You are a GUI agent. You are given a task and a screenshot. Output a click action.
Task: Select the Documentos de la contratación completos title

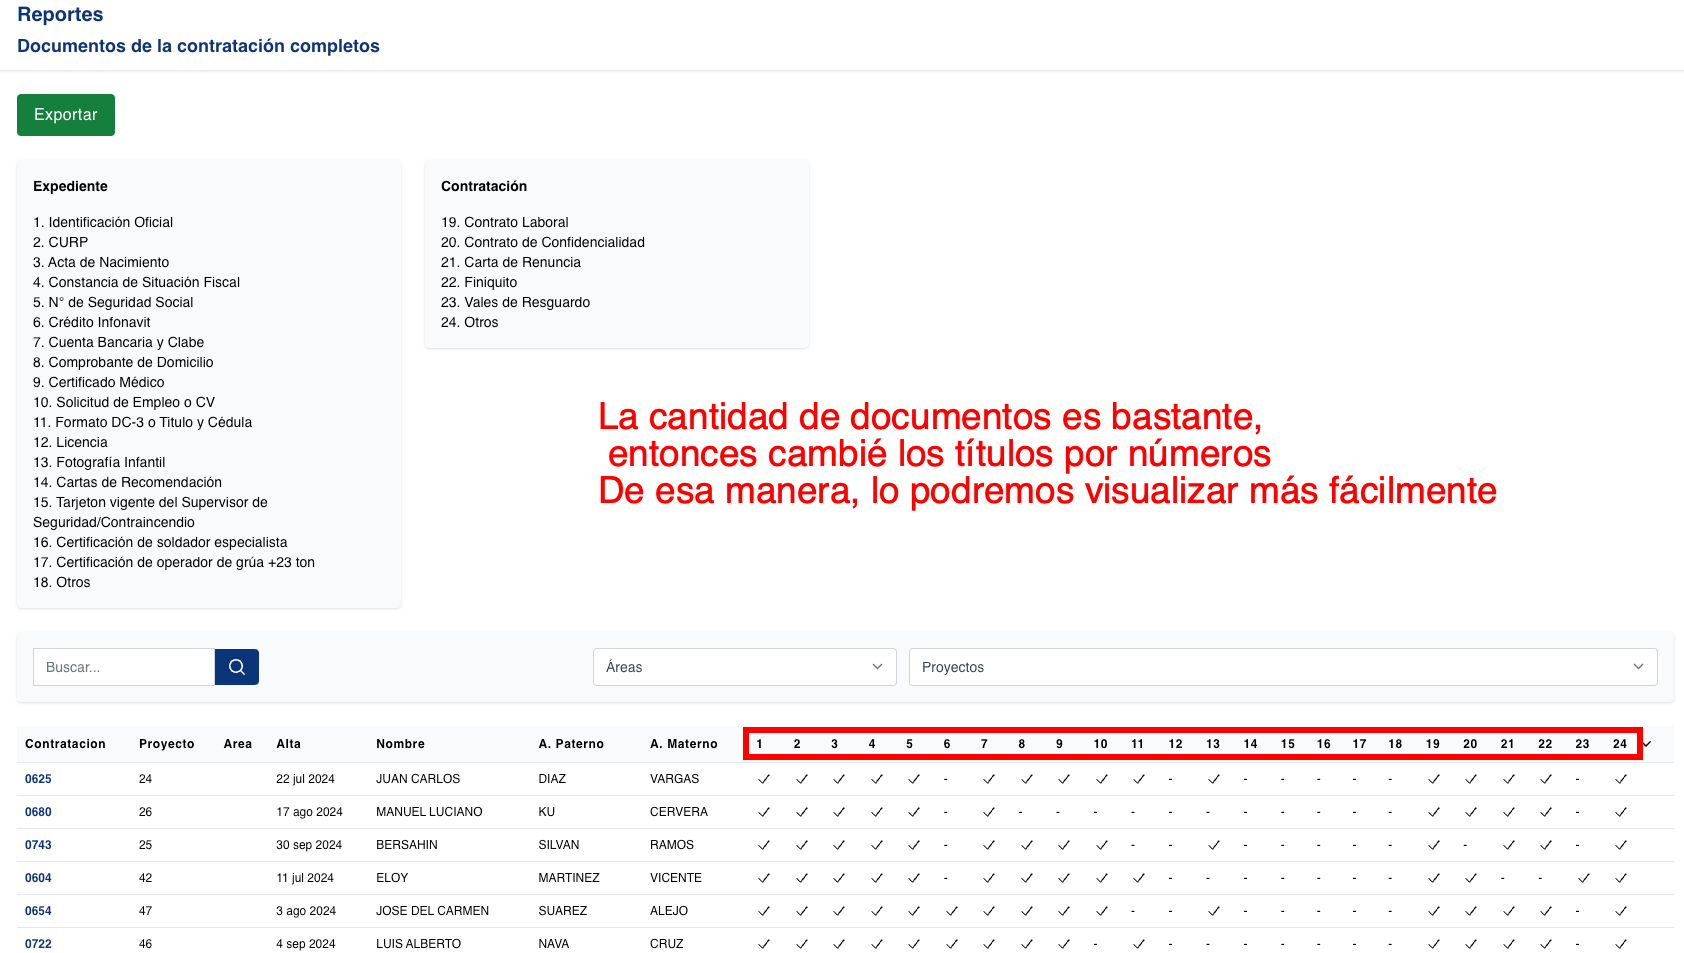[x=197, y=45]
